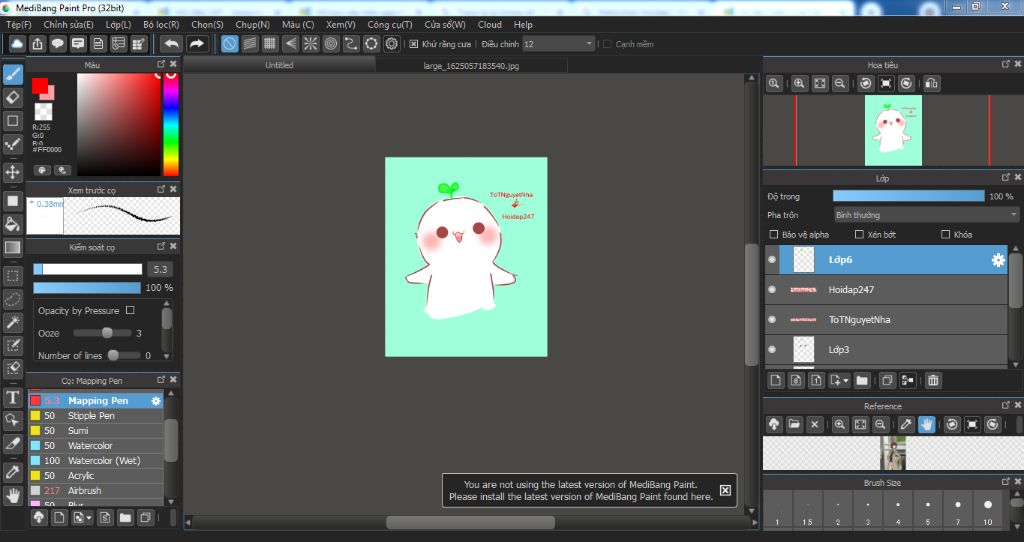The width and height of the screenshot is (1024, 542).
Task: Open Mapping Pen brush settings gear
Action: coord(155,401)
